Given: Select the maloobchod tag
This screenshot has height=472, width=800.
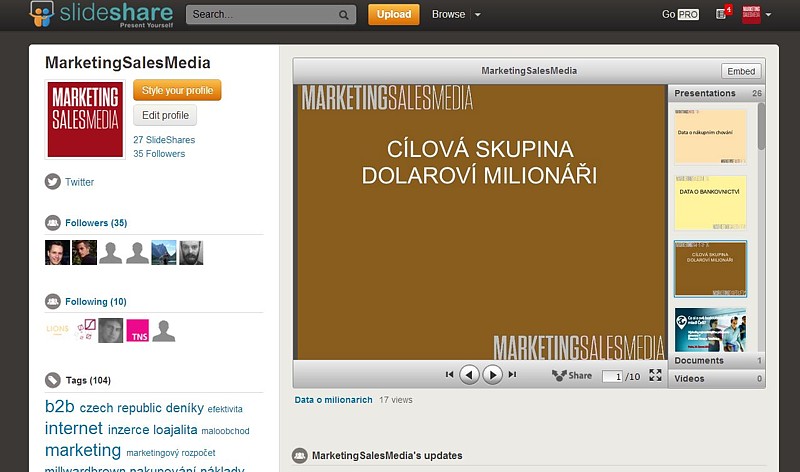Looking at the screenshot, I should coord(226,431).
